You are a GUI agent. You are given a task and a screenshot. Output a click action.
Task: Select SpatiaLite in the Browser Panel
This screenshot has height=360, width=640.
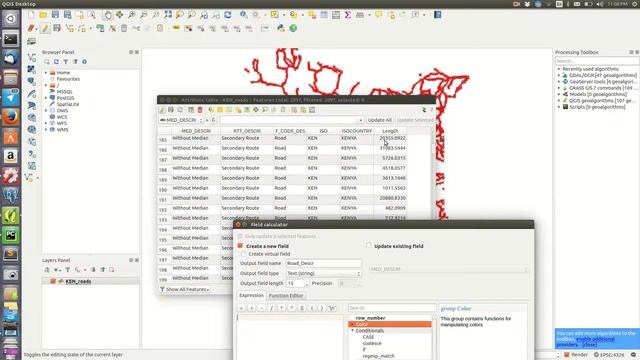click(x=67, y=104)
